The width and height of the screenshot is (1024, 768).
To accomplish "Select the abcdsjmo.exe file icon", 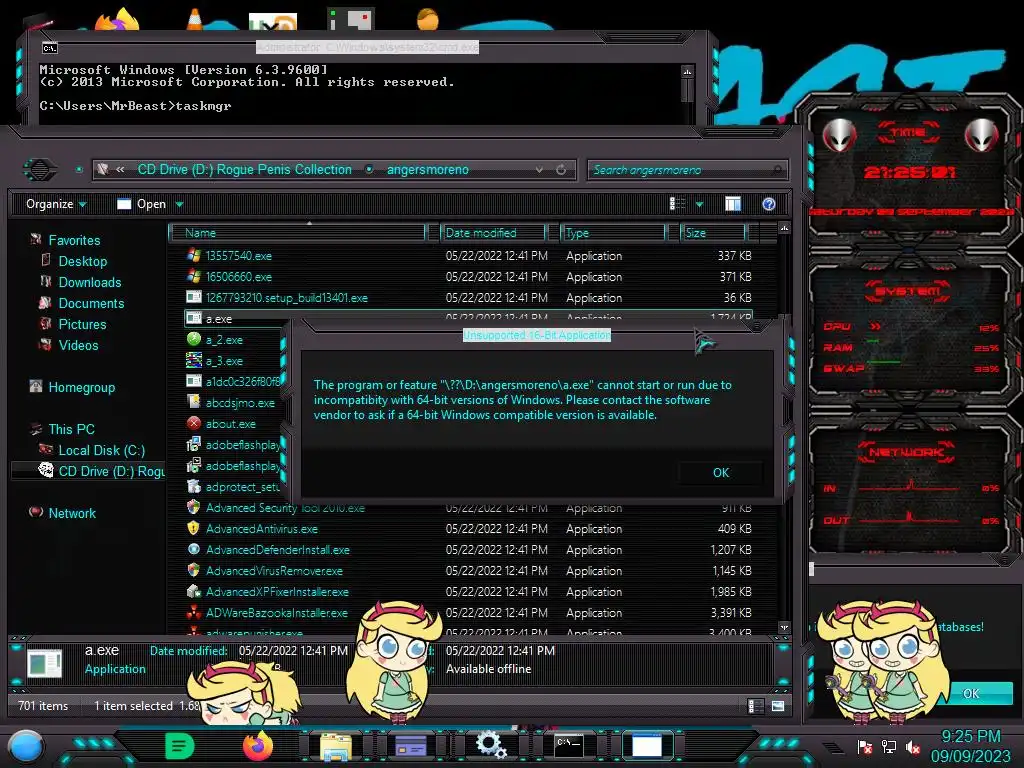I will coord(193,402).
